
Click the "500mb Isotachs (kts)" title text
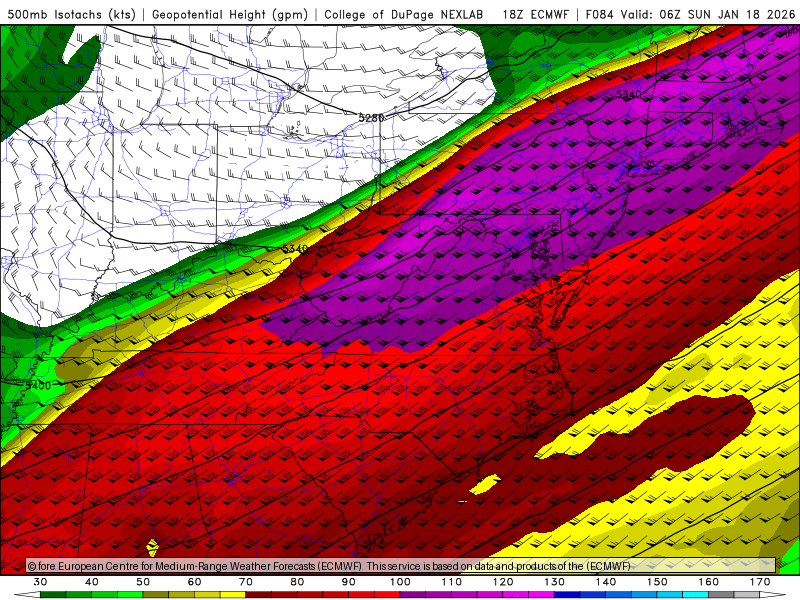coord(71,14)
